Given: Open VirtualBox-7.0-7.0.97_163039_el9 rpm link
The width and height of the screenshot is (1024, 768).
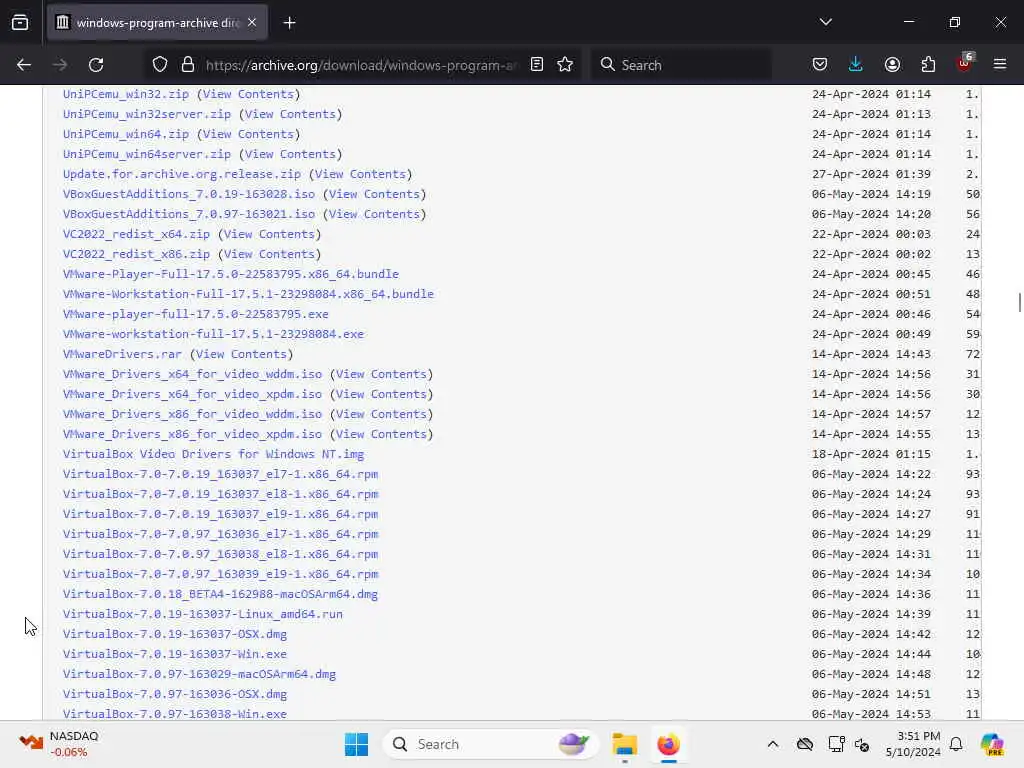Looking at the screenshot, I should pyautogui.click(x=221, y=574).
